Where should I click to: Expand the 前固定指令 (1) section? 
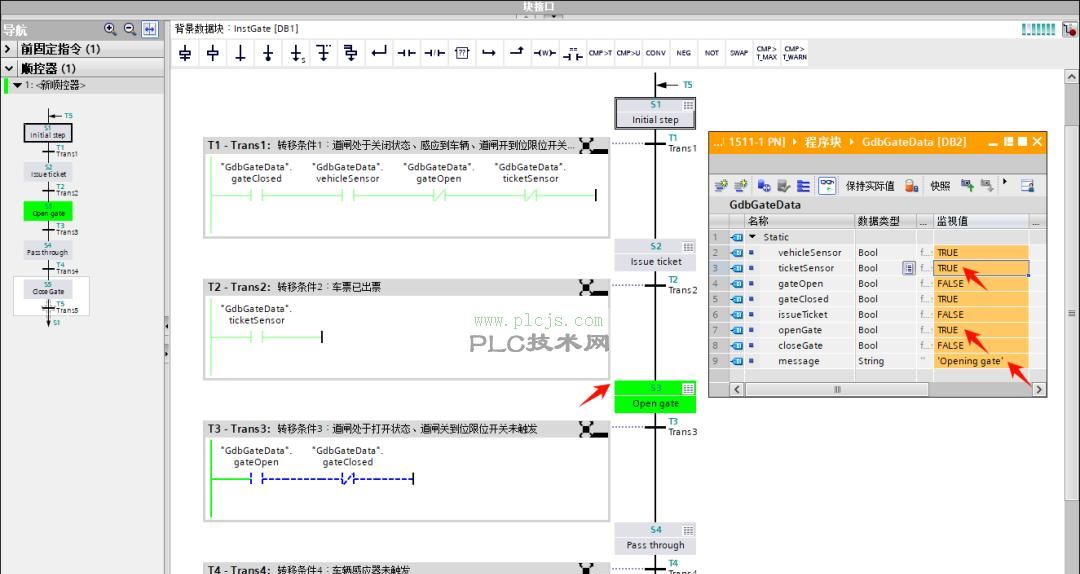tap(8, 49)
